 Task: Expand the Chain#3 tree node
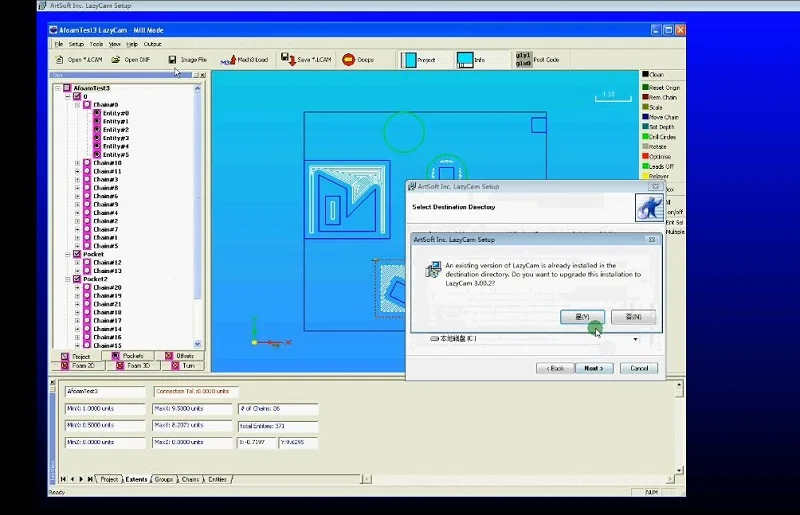(x=78, y=179)
